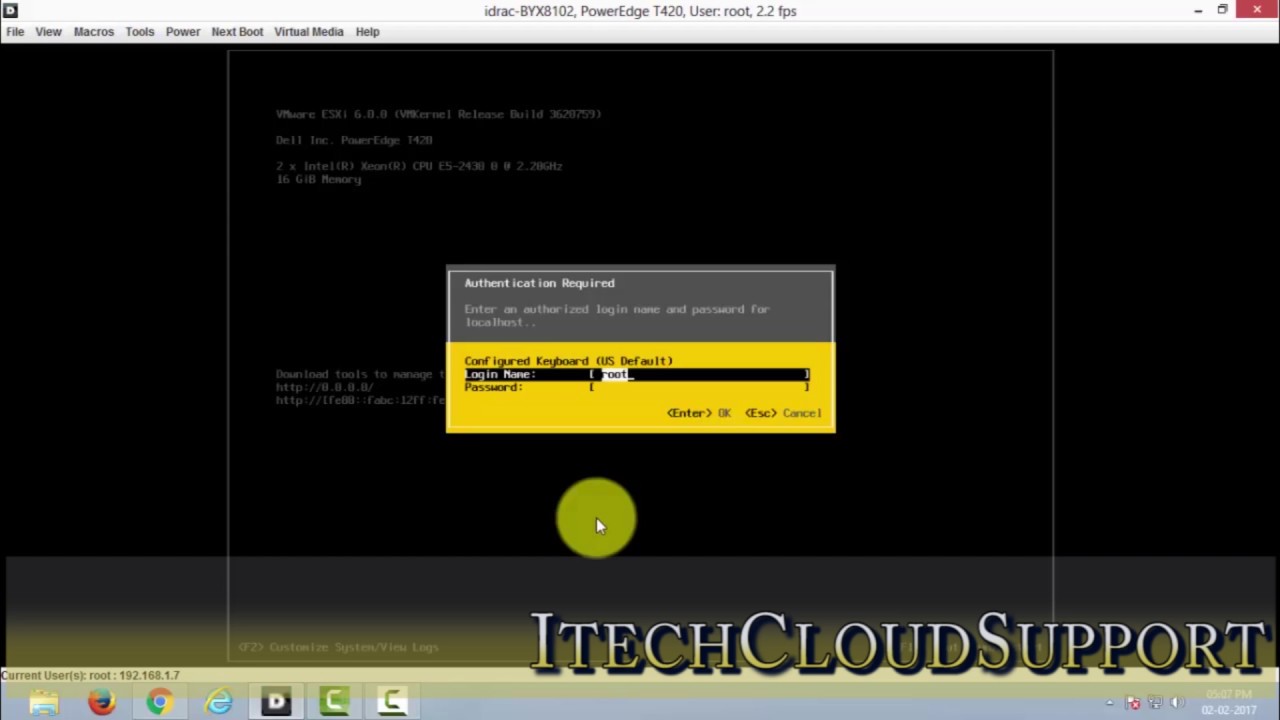Close the iDRAC console window

coord(1256,10)
